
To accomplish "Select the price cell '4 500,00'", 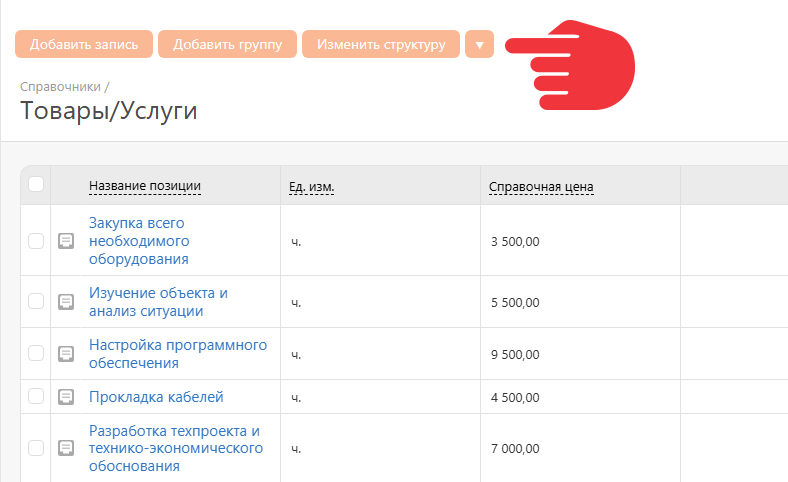I will [x=515, y=398].
